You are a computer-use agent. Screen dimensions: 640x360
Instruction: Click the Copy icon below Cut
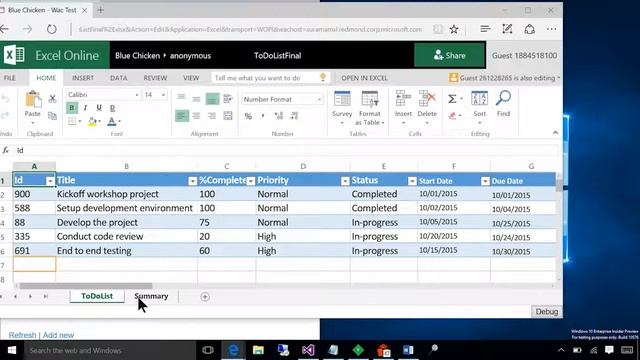click(52, 116)
